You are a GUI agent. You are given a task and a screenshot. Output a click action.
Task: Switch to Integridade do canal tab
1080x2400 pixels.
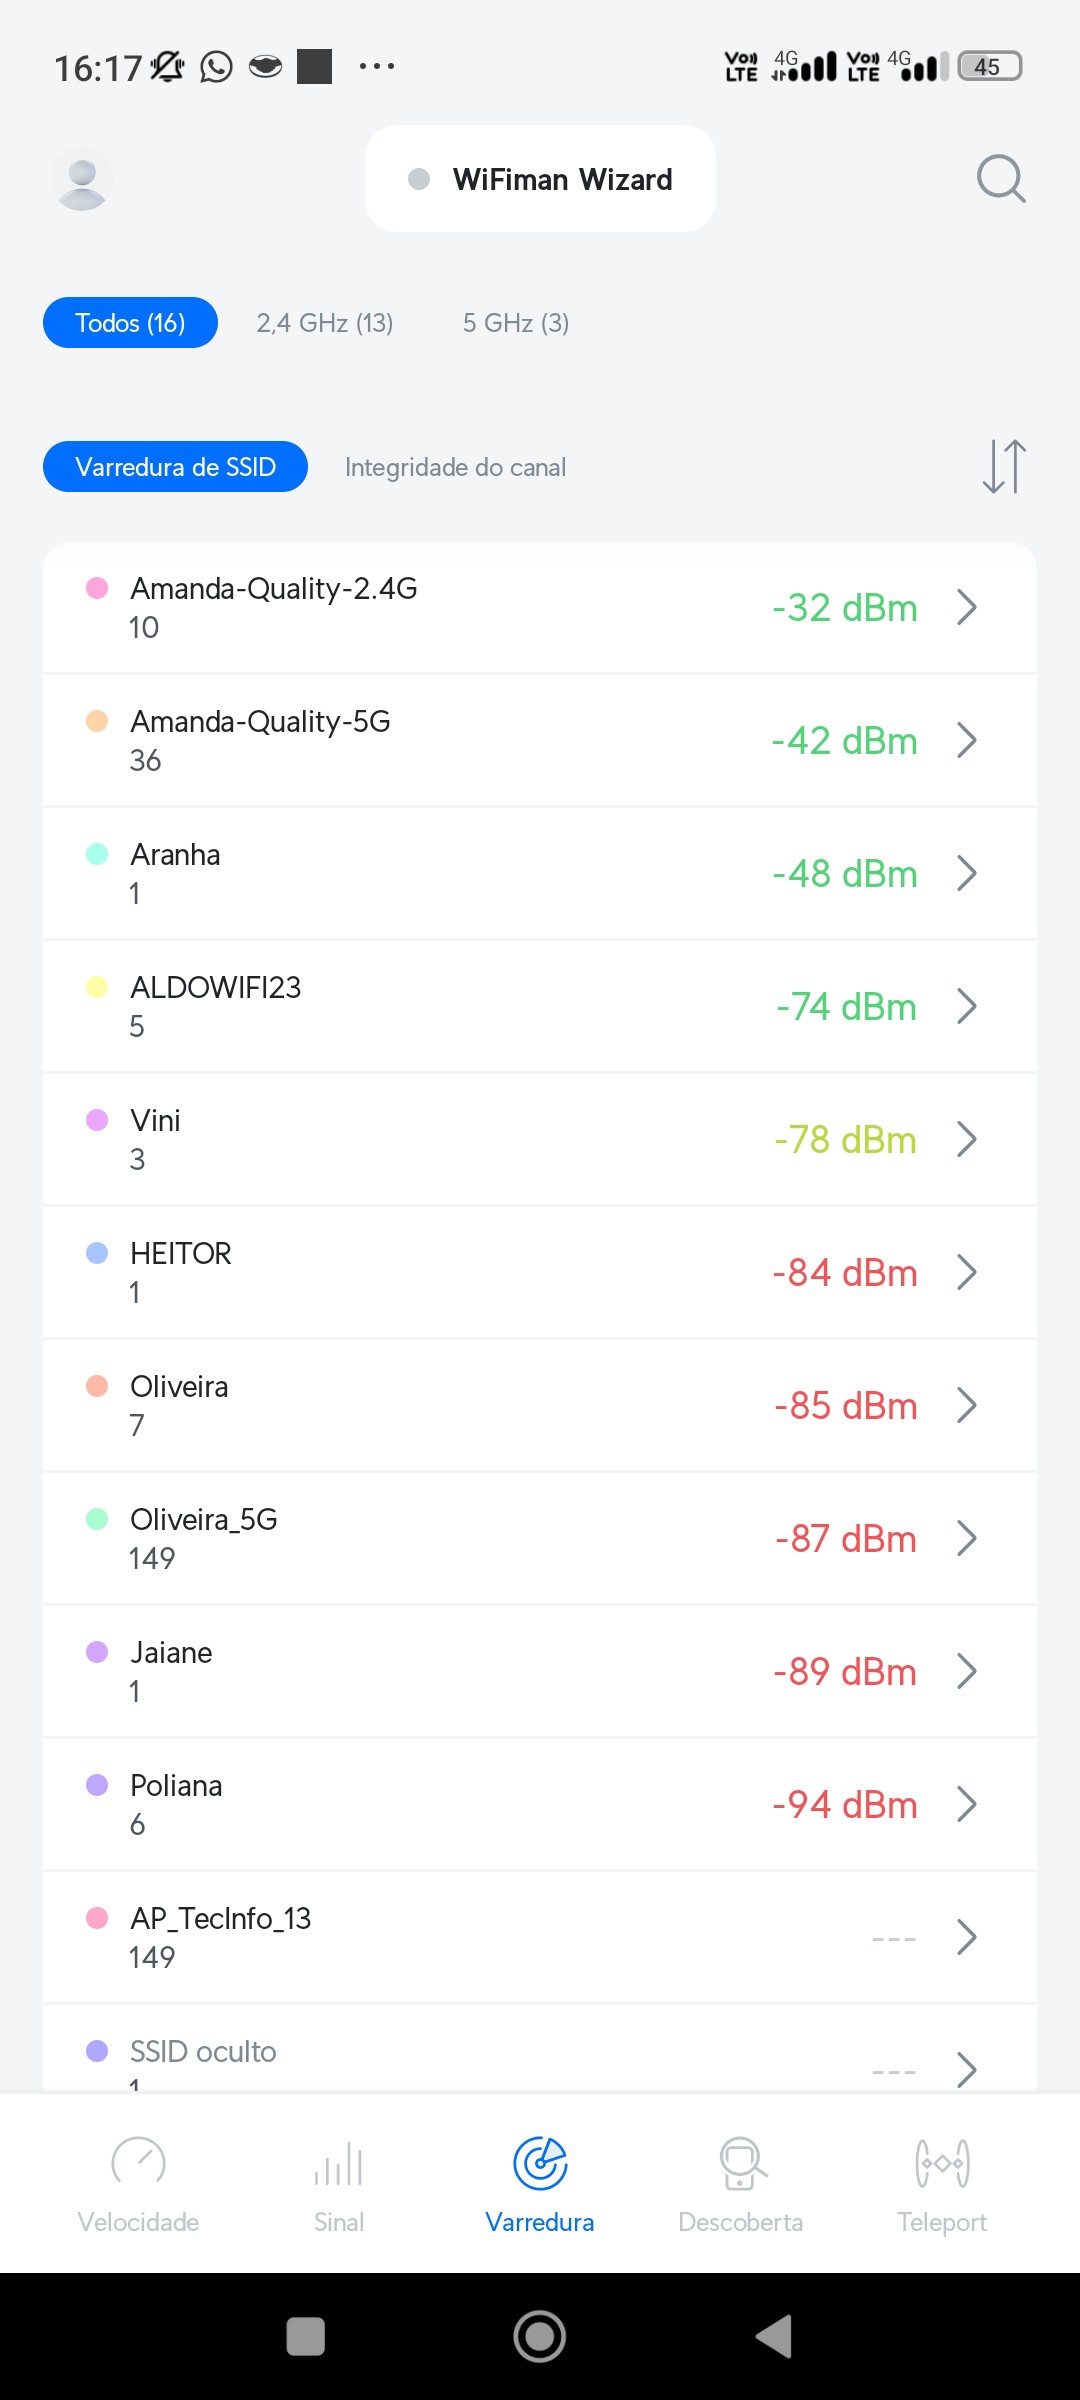(x=455, y=467)
